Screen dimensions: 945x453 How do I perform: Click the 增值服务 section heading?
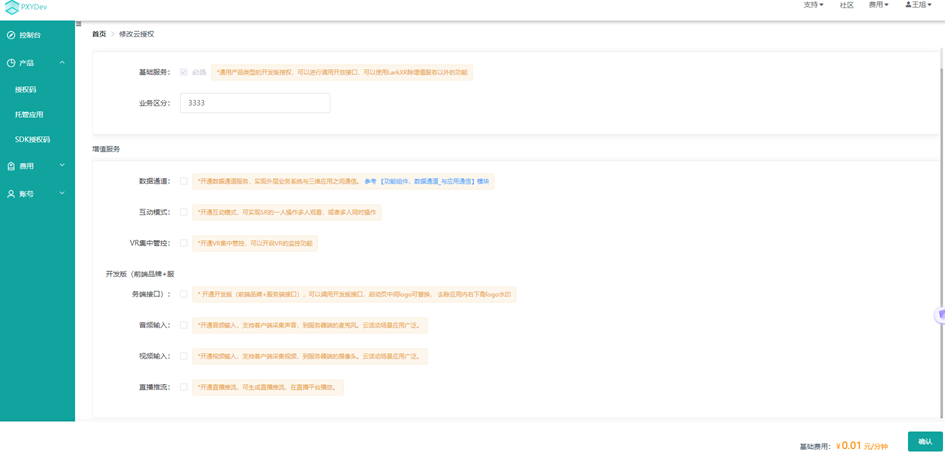105,149
